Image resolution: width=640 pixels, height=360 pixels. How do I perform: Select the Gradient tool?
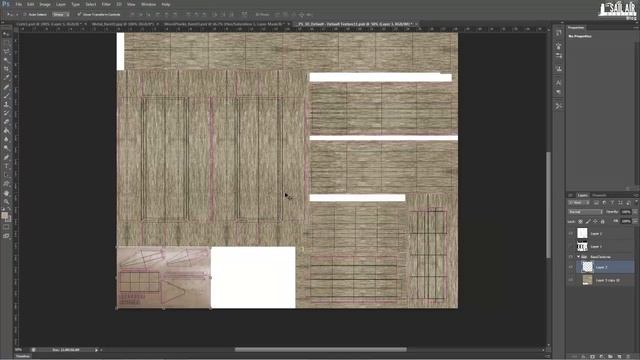[x=6, y=131]
